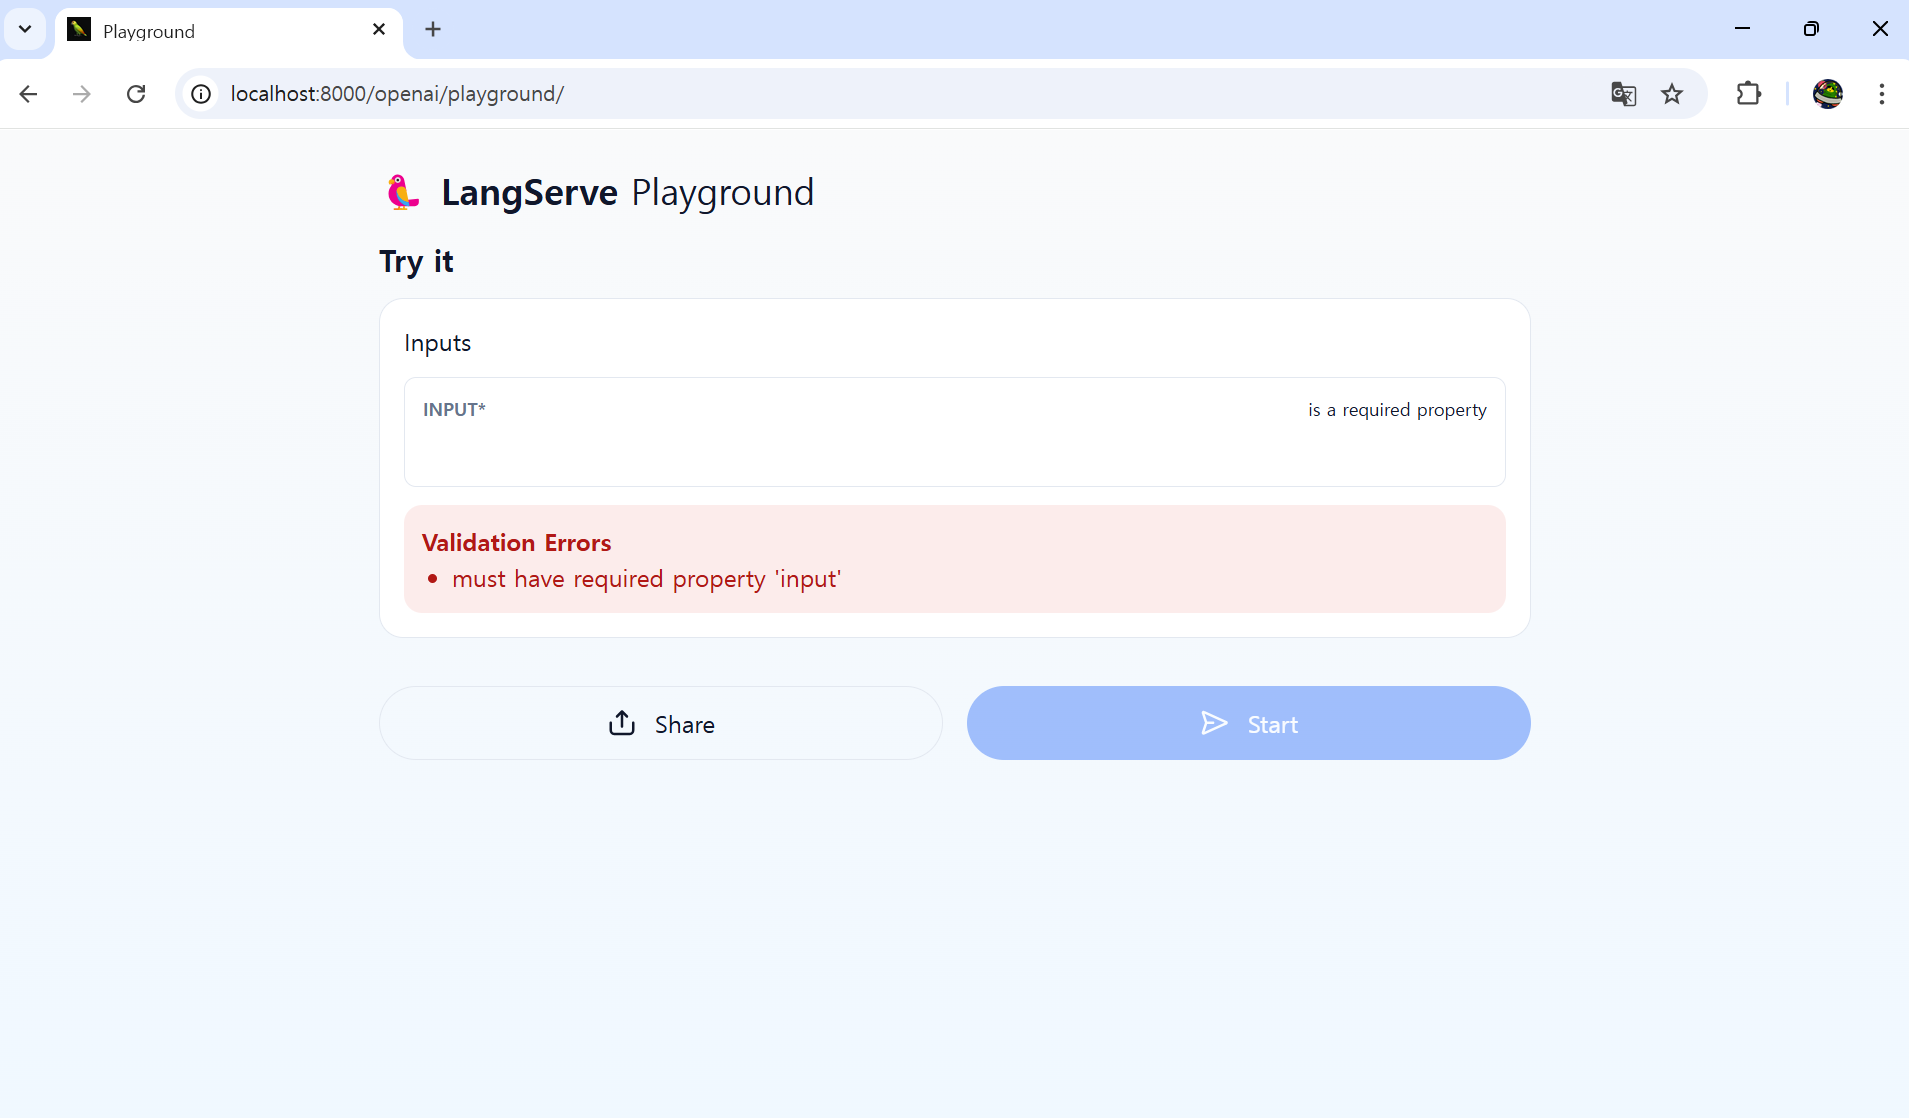Click the 'LangServe Playground' title

(x=628, y=192)
